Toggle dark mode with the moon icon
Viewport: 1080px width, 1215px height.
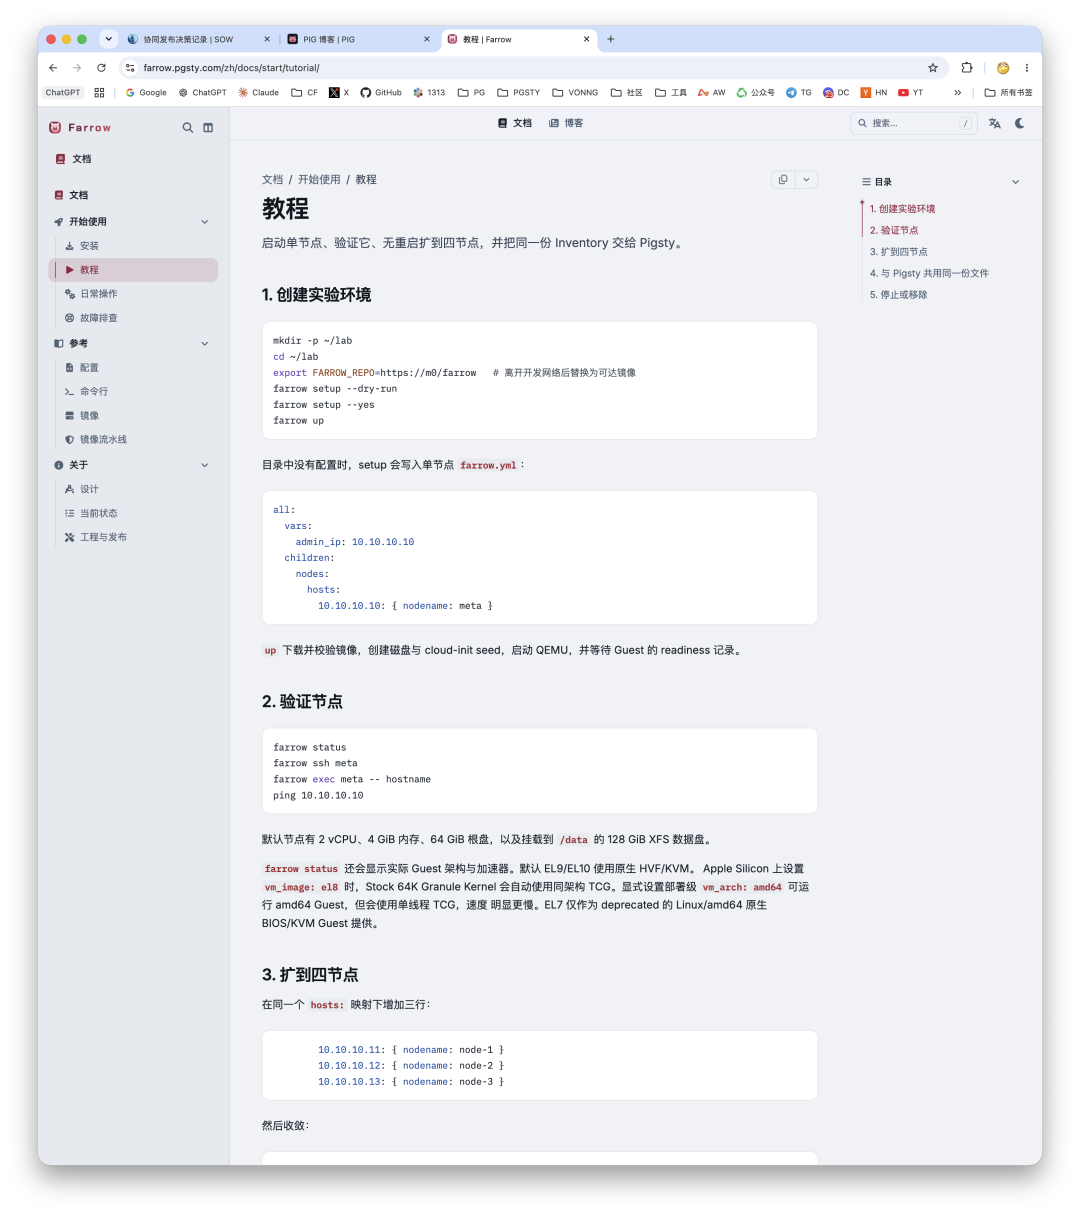tap(1020, 123)
